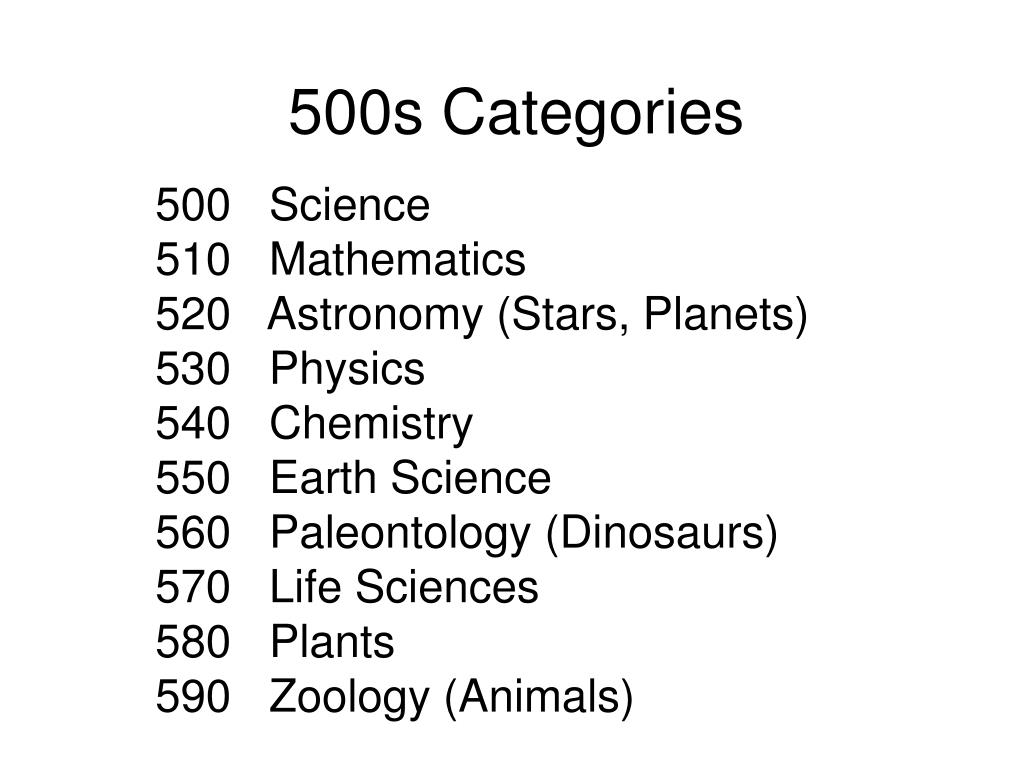The image size is (1024, 768).
Task: Select Astronomy (Stars, Planets) entry
Action: (x=538, y=315)
